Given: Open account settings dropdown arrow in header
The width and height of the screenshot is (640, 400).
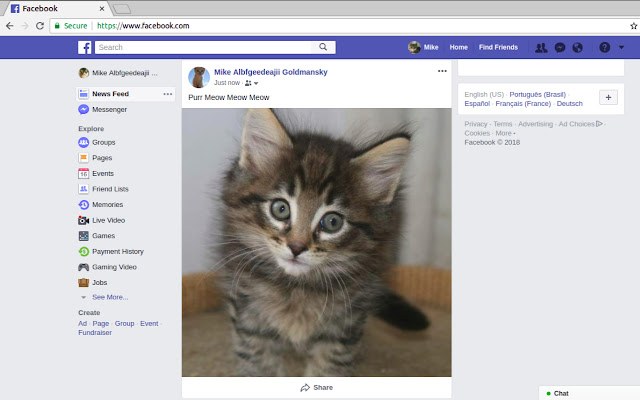Looking at the screenshot, I should tap(622, 47).
